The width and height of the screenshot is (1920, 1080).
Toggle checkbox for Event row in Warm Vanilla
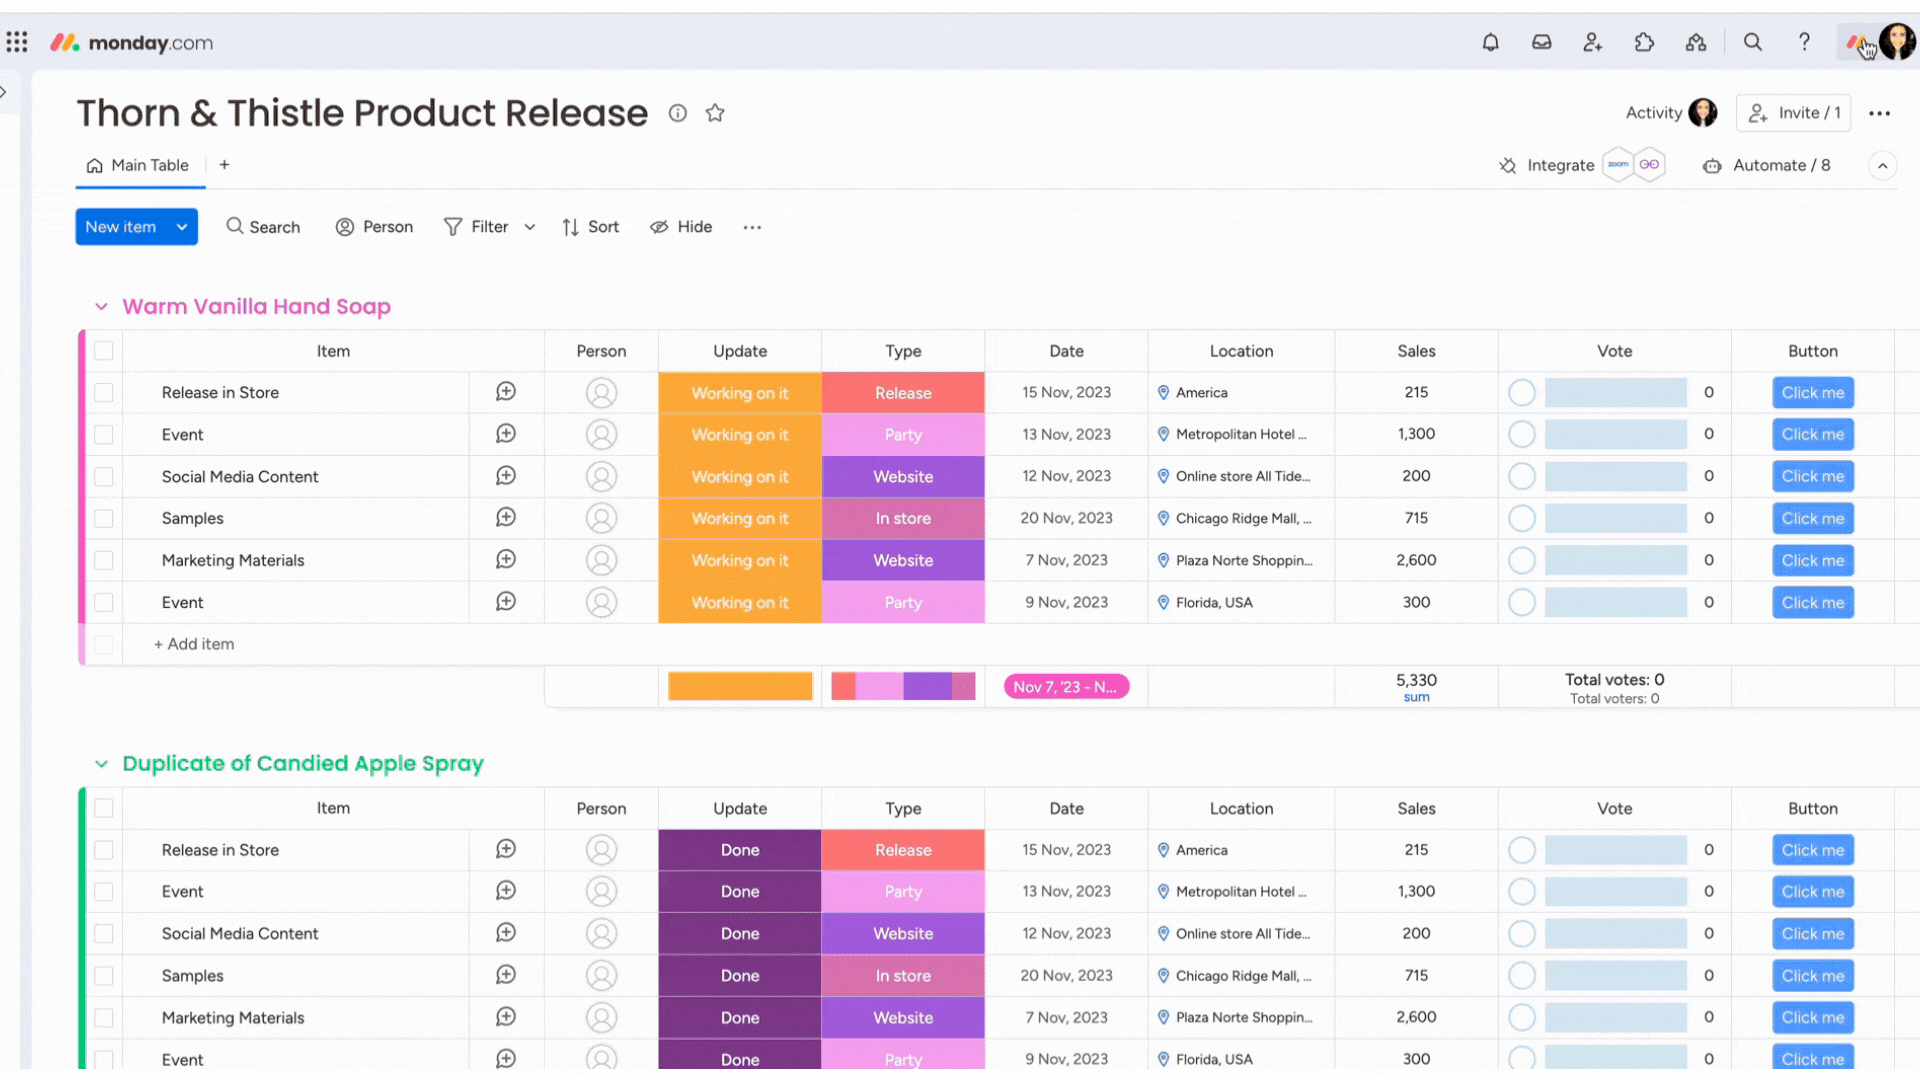pyautogui.click(x=104, y=434)
